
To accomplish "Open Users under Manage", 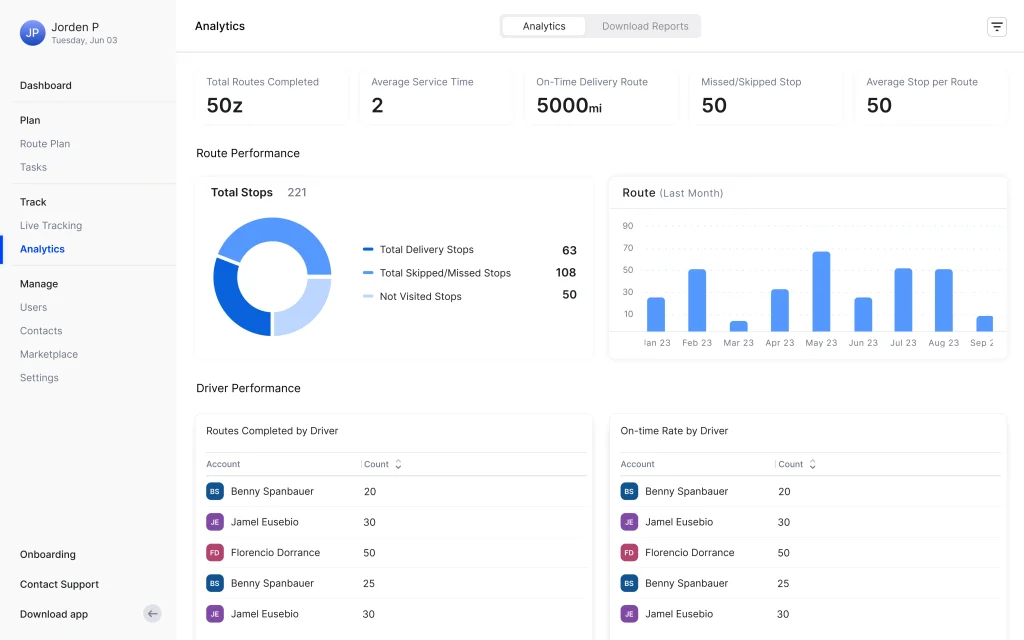I will coord(31,307).
